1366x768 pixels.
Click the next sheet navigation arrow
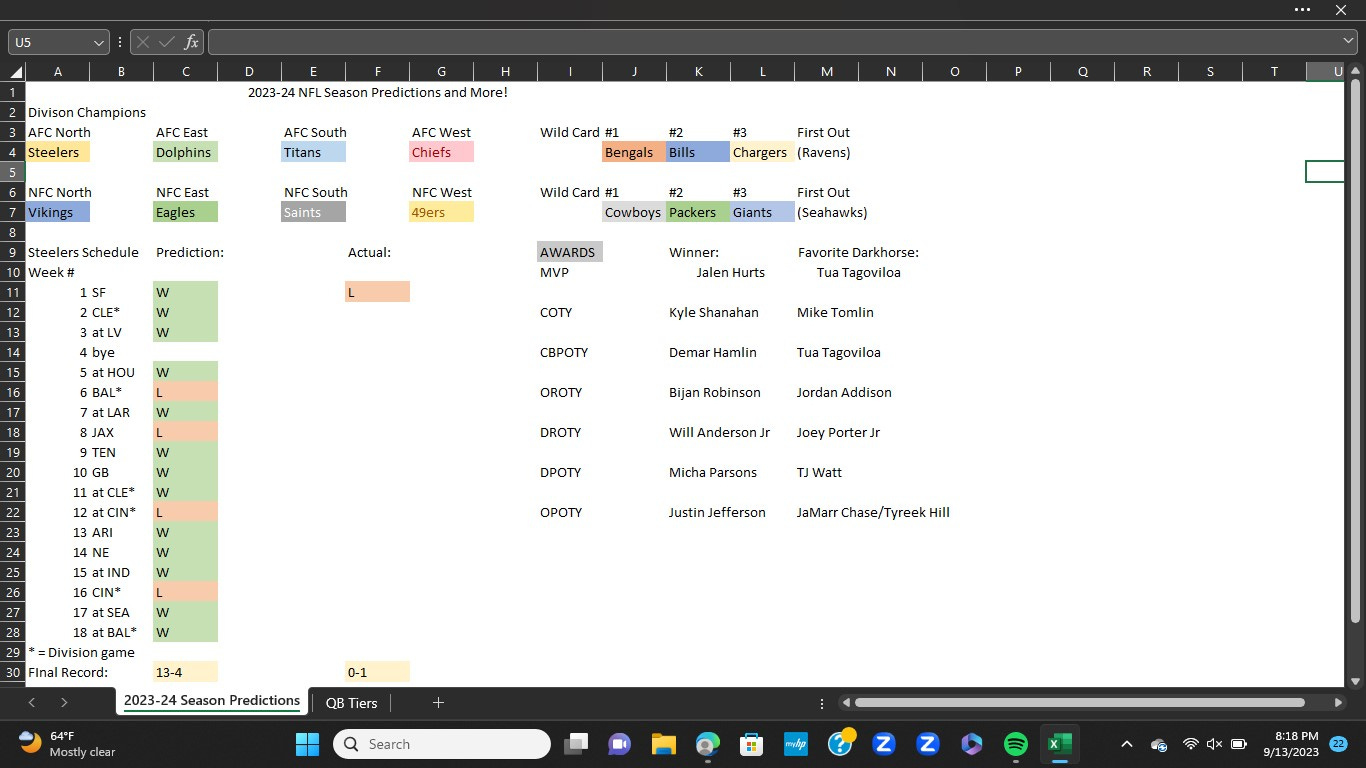click(x=64, y=703)
